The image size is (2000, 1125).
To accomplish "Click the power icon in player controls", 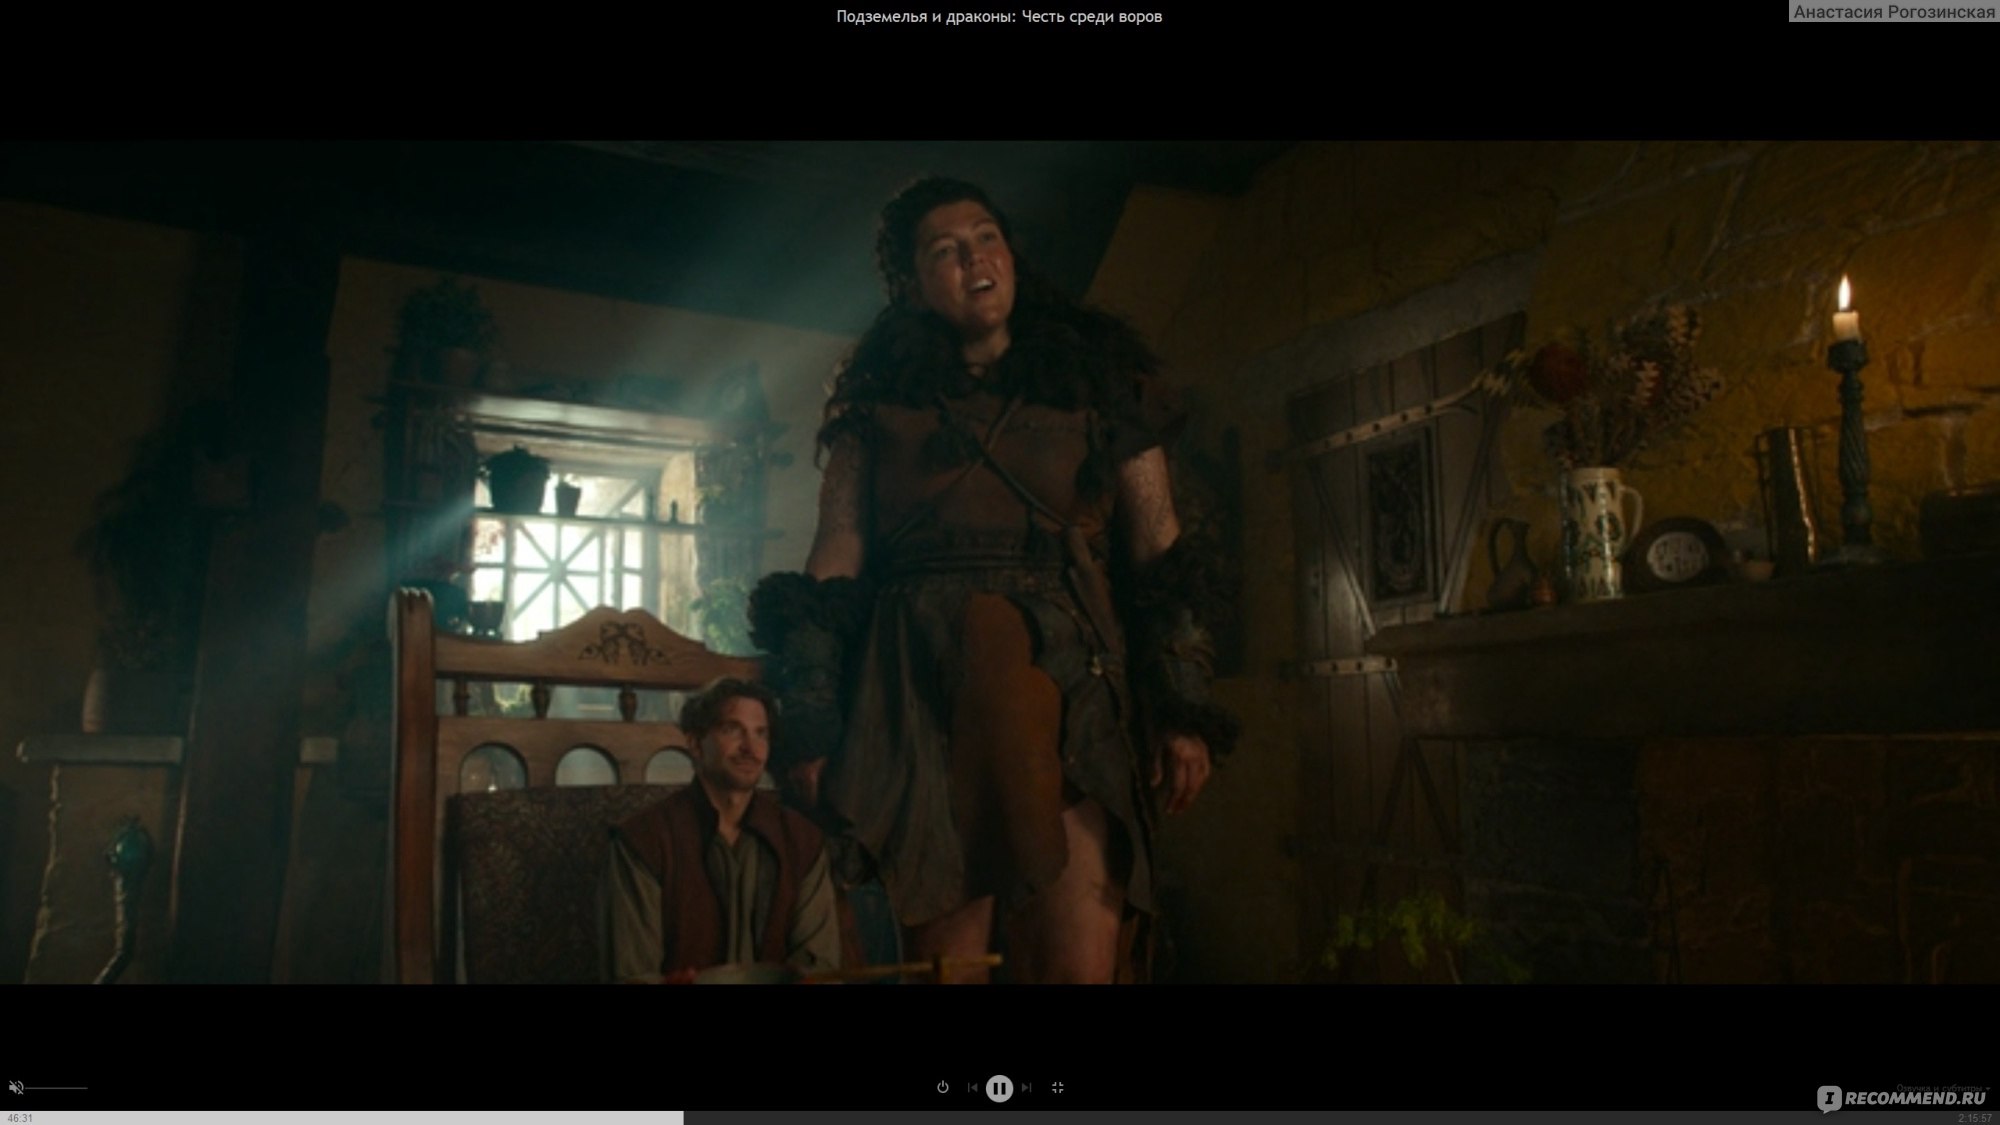I will click(942, 1087).
